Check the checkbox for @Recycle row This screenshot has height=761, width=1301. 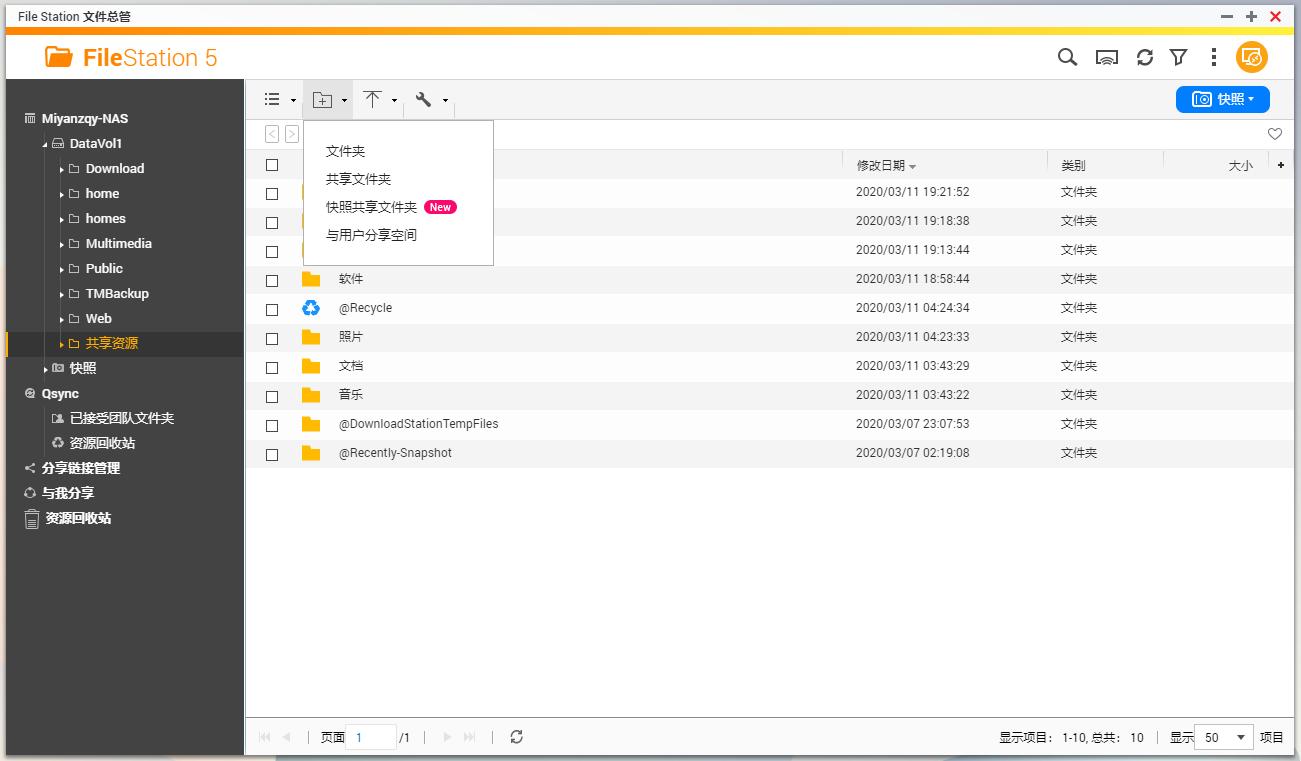tap(271, 309)
